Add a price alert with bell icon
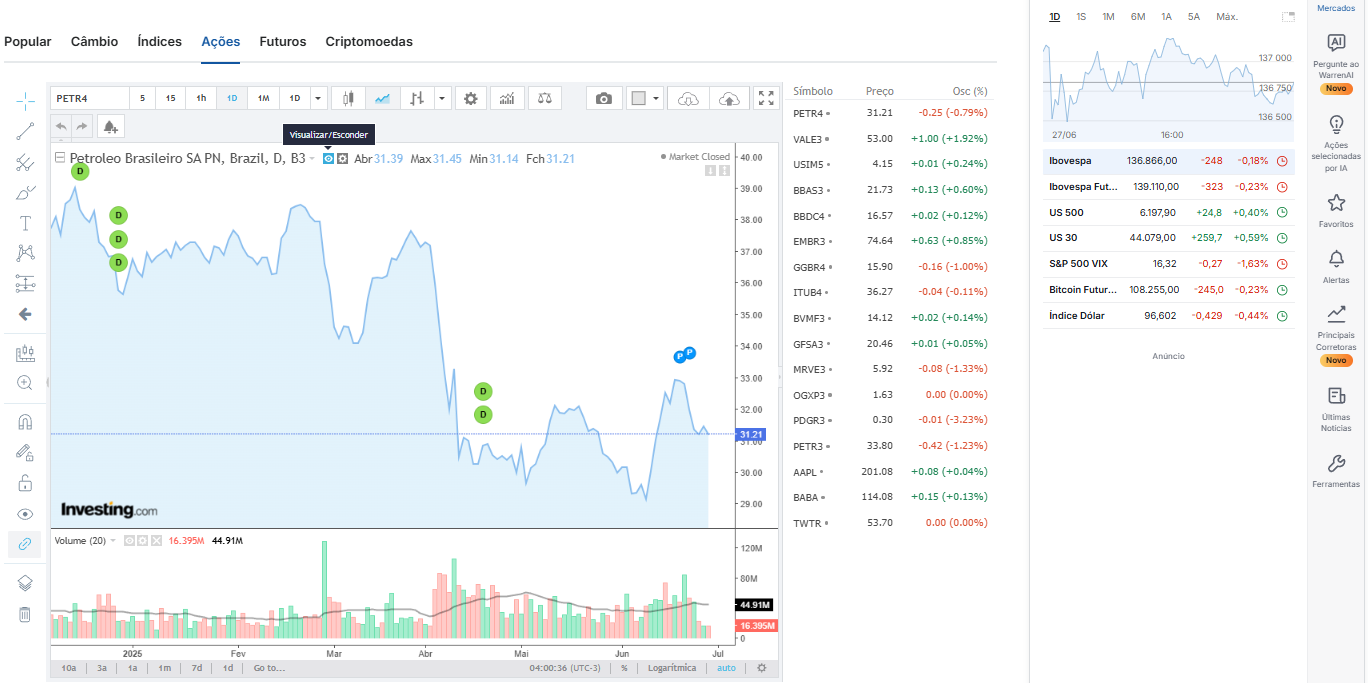The width and height of the screenshot is (1368, 683). [x=110, y=126]
